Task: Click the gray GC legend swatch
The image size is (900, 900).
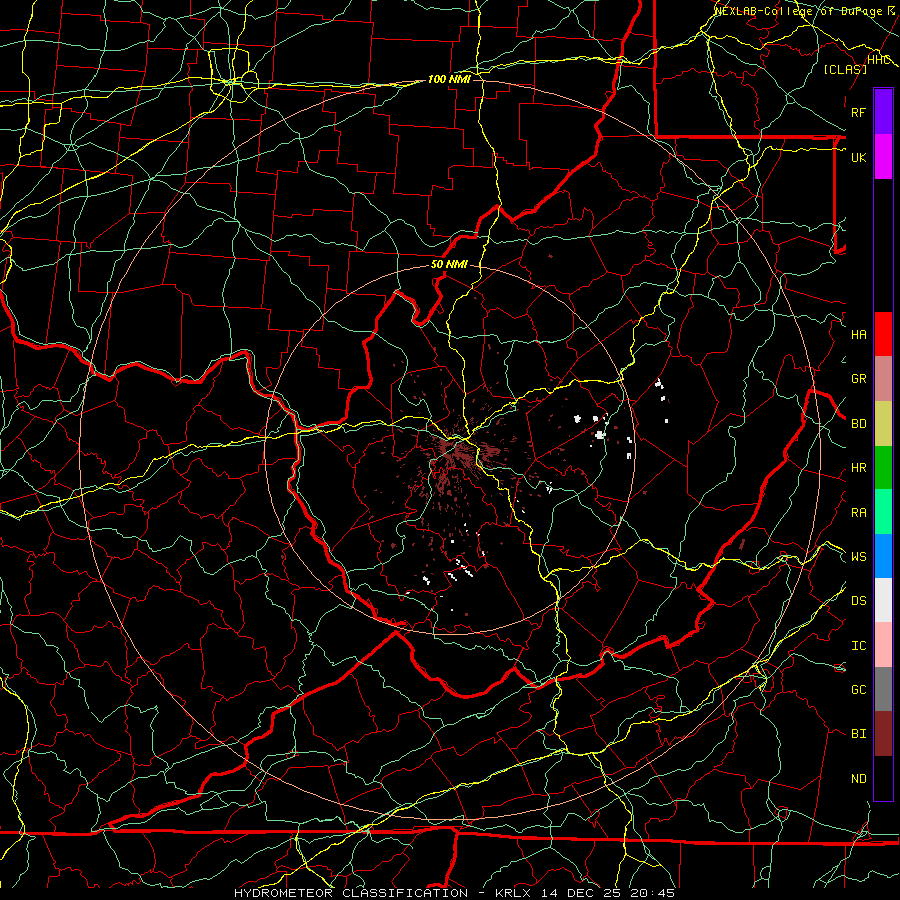Action: (x=883, y=689)
